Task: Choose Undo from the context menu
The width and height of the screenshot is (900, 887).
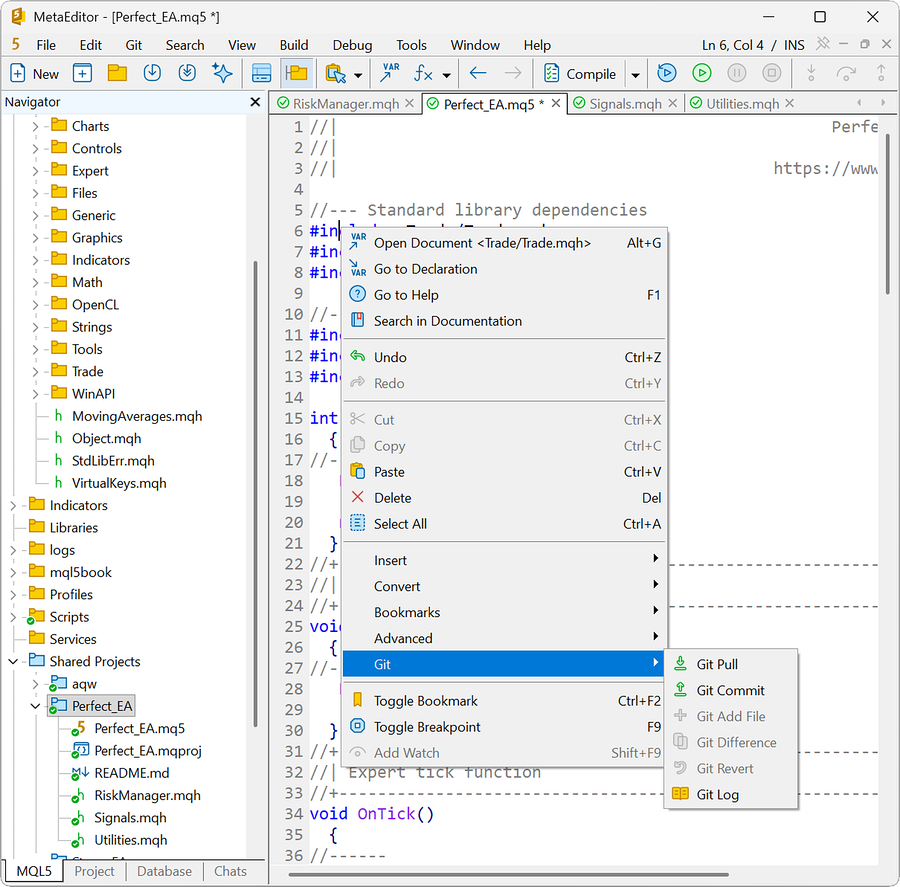Action: pyautogui.click(x=505, y=357)
